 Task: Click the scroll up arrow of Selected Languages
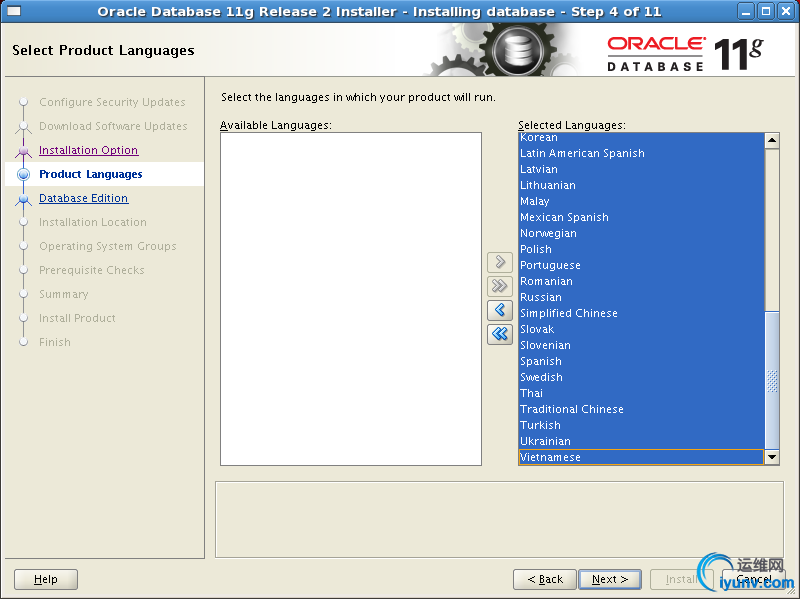tap(772, 140)
